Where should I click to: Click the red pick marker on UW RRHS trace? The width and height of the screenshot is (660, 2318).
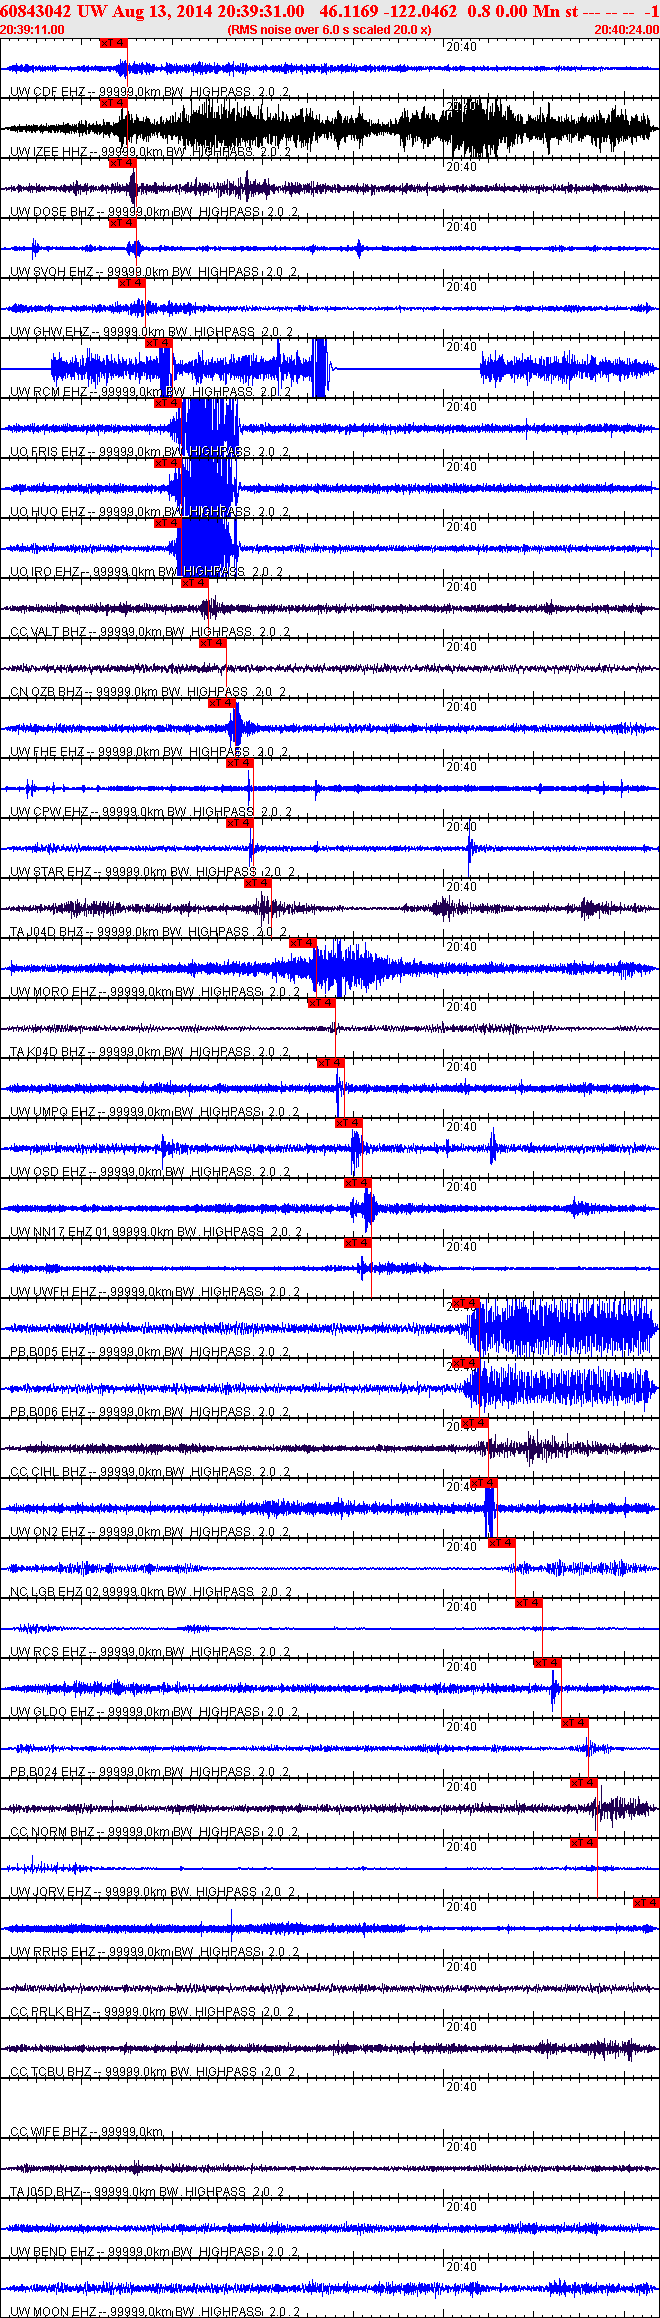tap(646, 1903)
